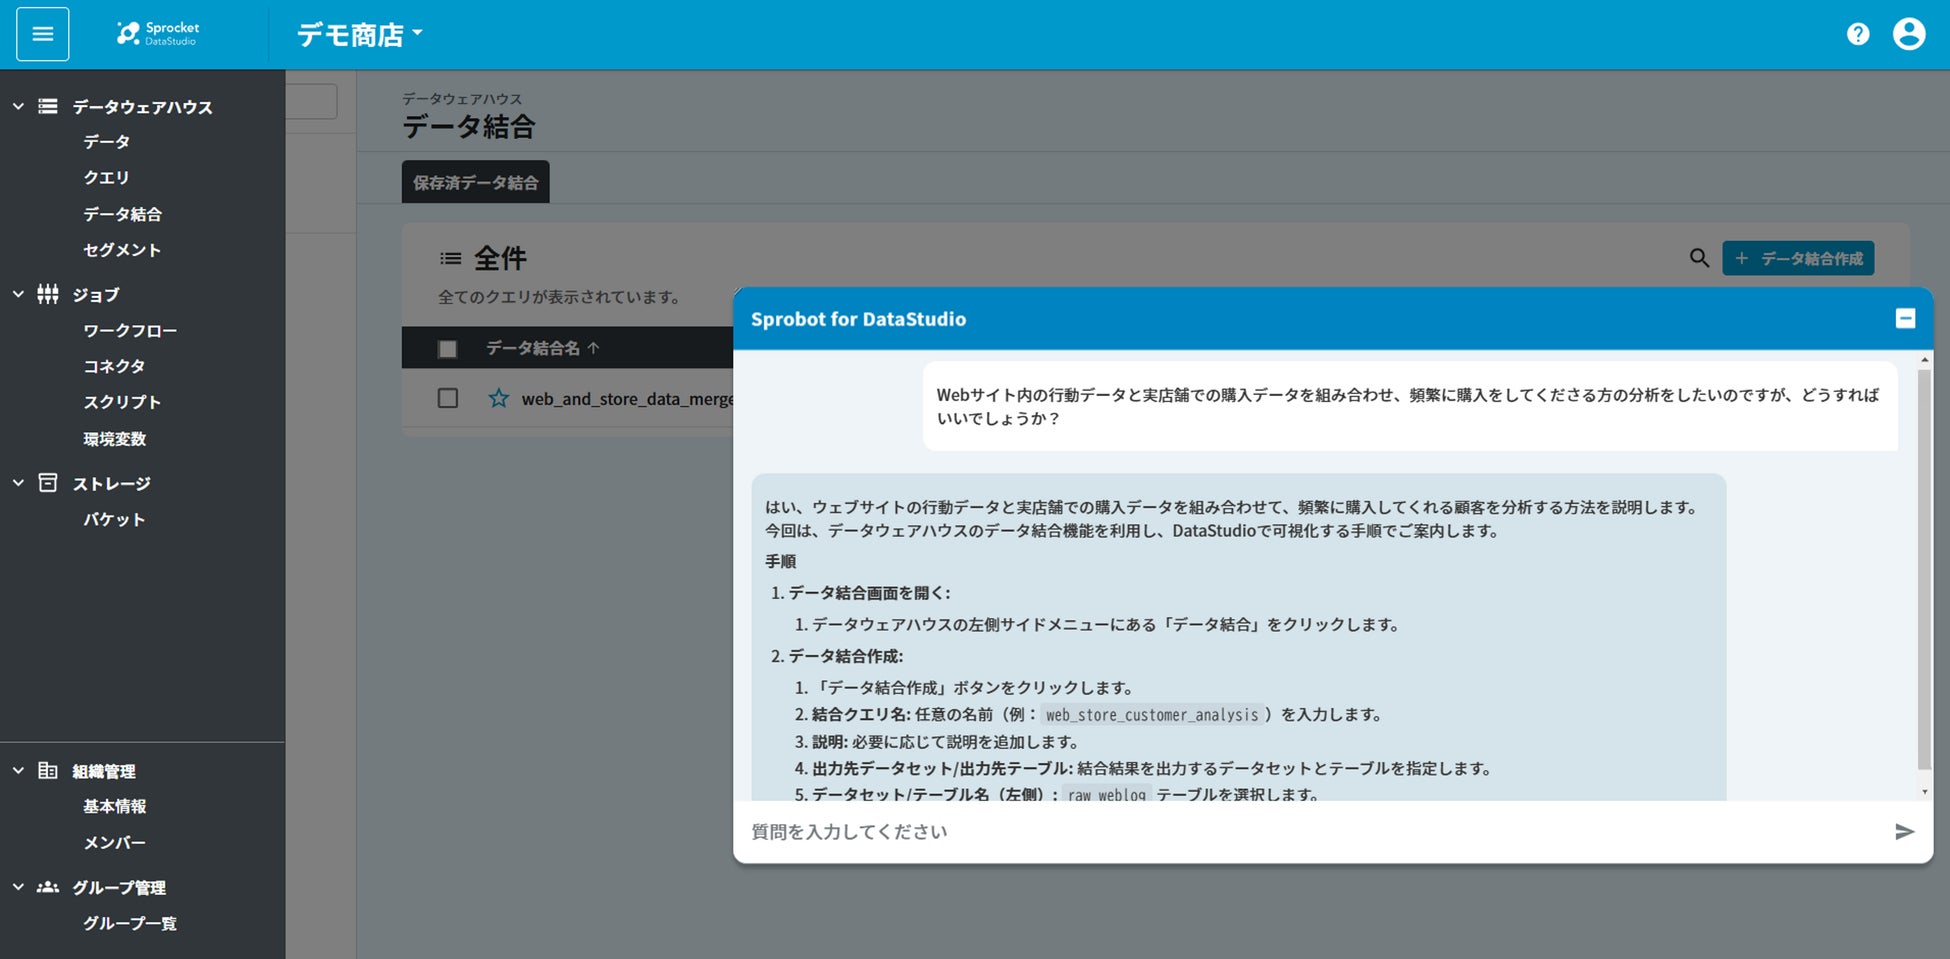The height and width of the screenshot is (959, 1950).
Task: Open the user account profile icon
Action: (x=1909, y=34)
